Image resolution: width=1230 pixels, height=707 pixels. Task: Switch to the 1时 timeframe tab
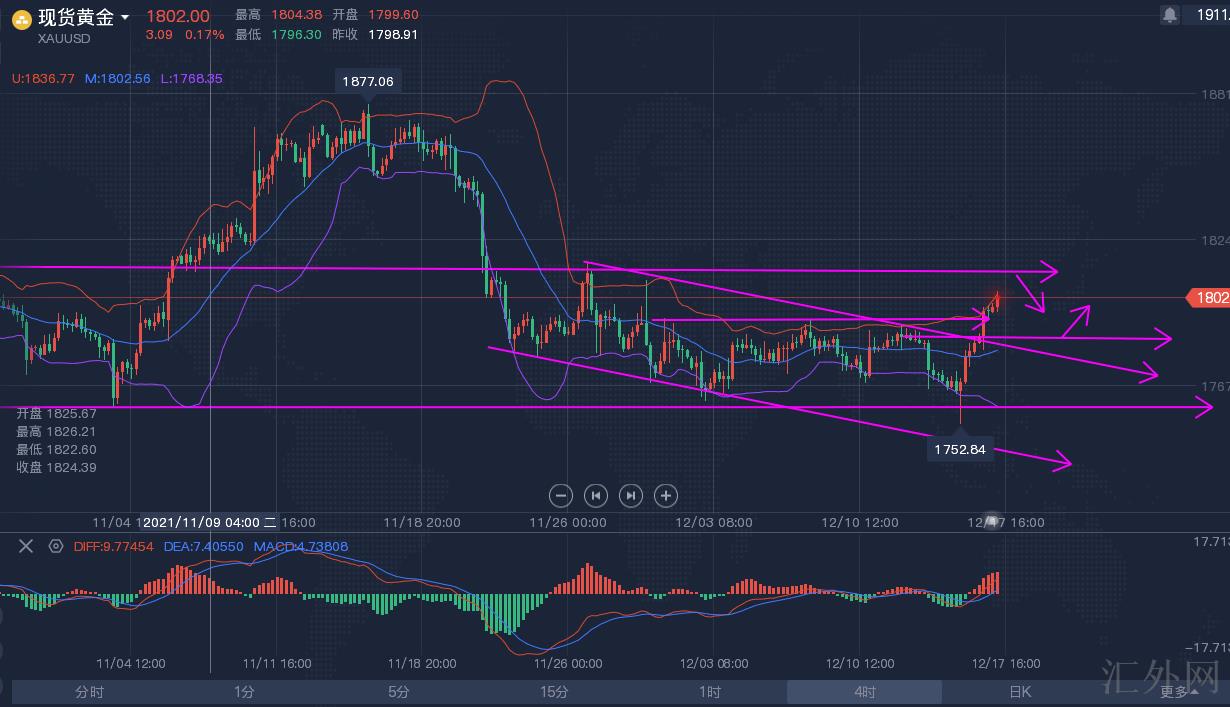click(x=709, y=692)
